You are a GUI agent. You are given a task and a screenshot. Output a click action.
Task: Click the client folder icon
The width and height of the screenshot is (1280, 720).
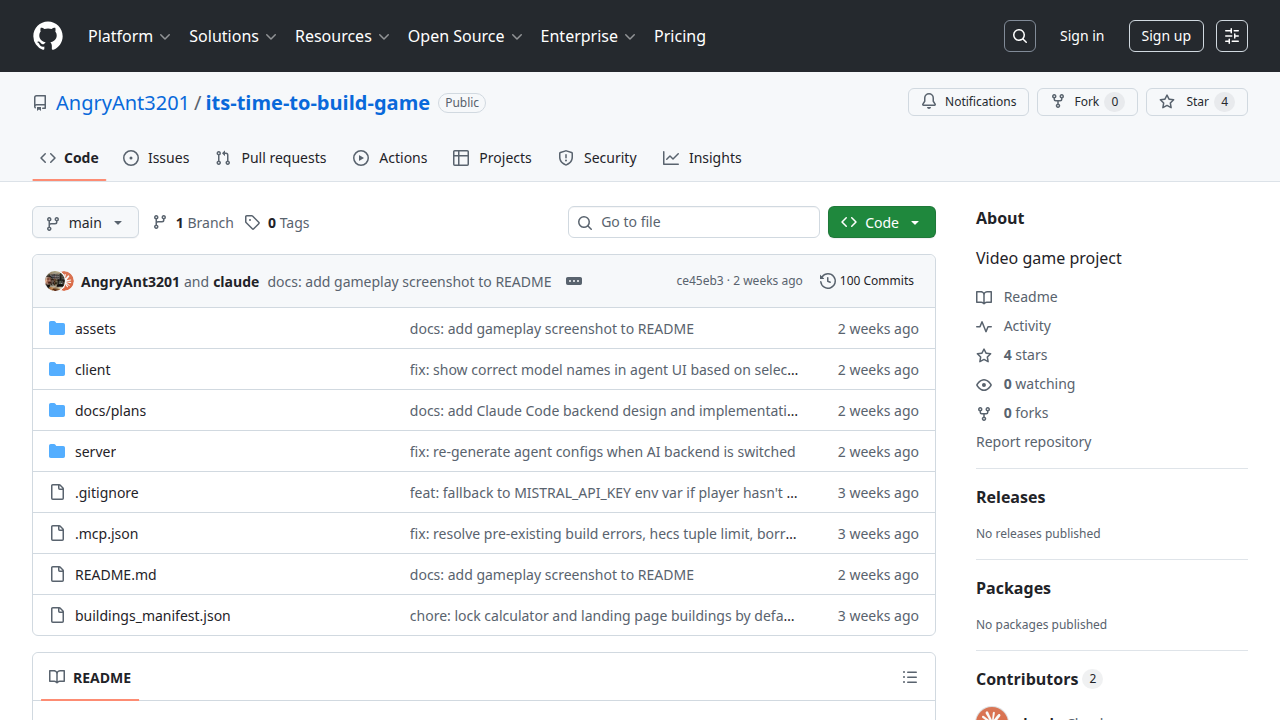[57, 370]
